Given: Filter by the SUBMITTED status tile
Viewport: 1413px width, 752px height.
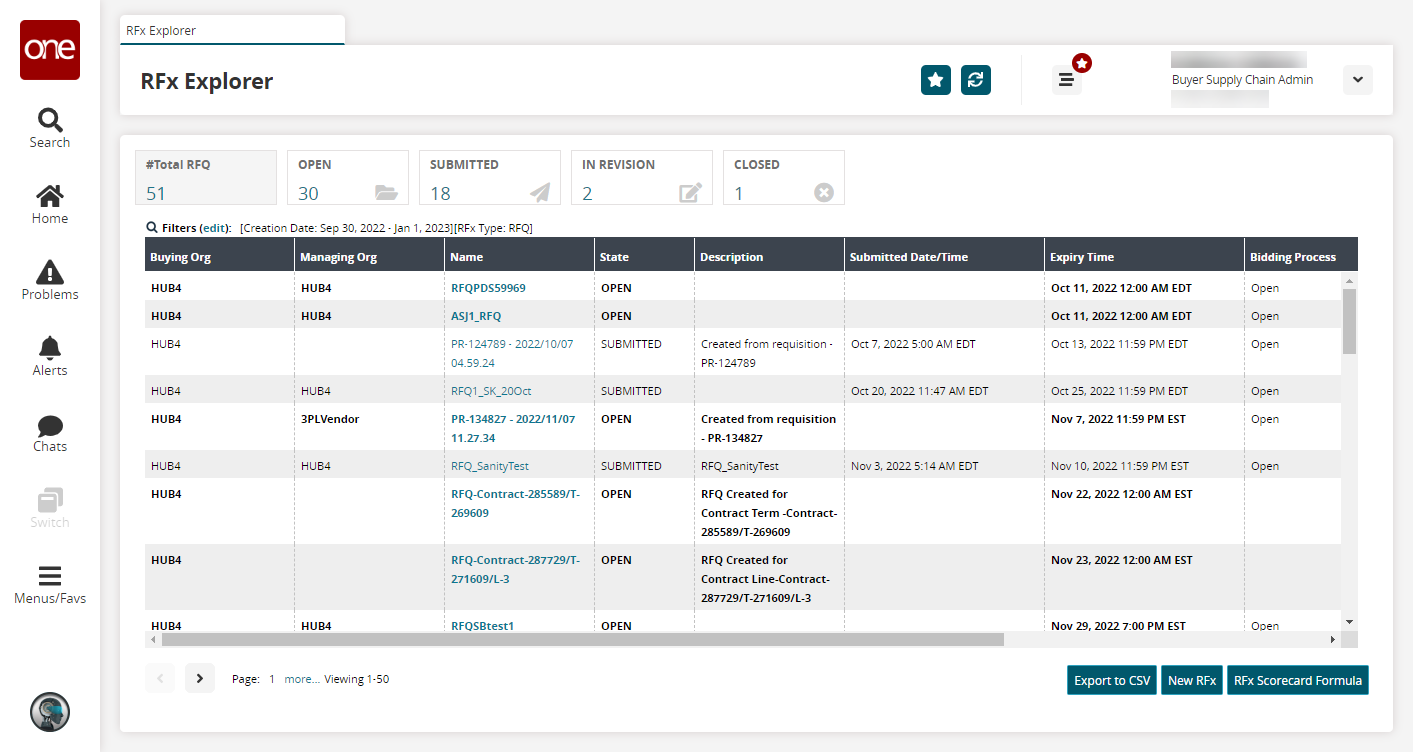Looking at the screenshot, I should pyautogui.click(x=489, y=178).
